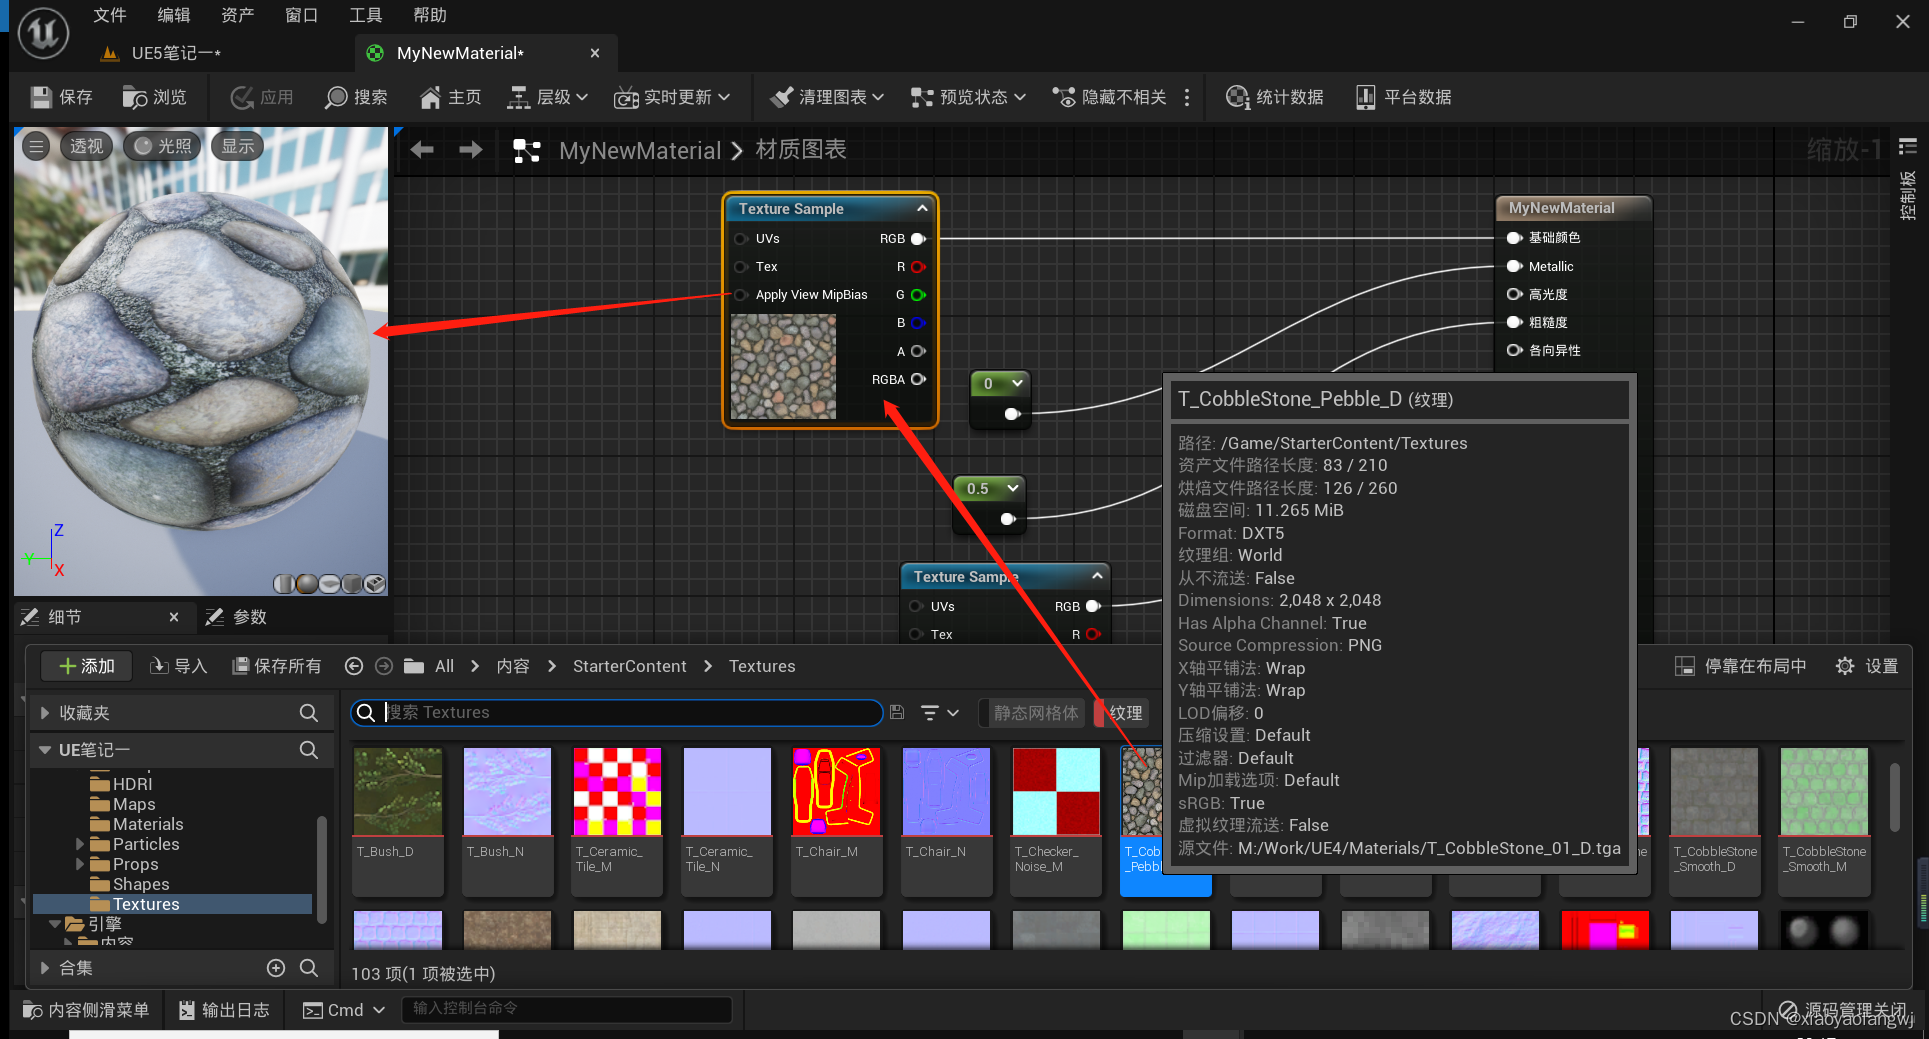
Task: Click the Add (添加) button in content browser
Action: 86,666
